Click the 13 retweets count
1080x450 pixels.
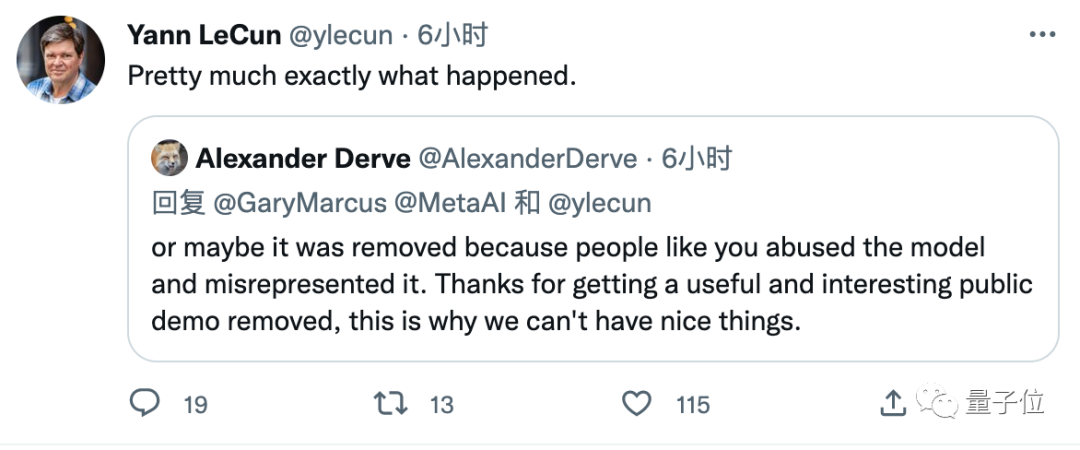click(x=441, y=404)
